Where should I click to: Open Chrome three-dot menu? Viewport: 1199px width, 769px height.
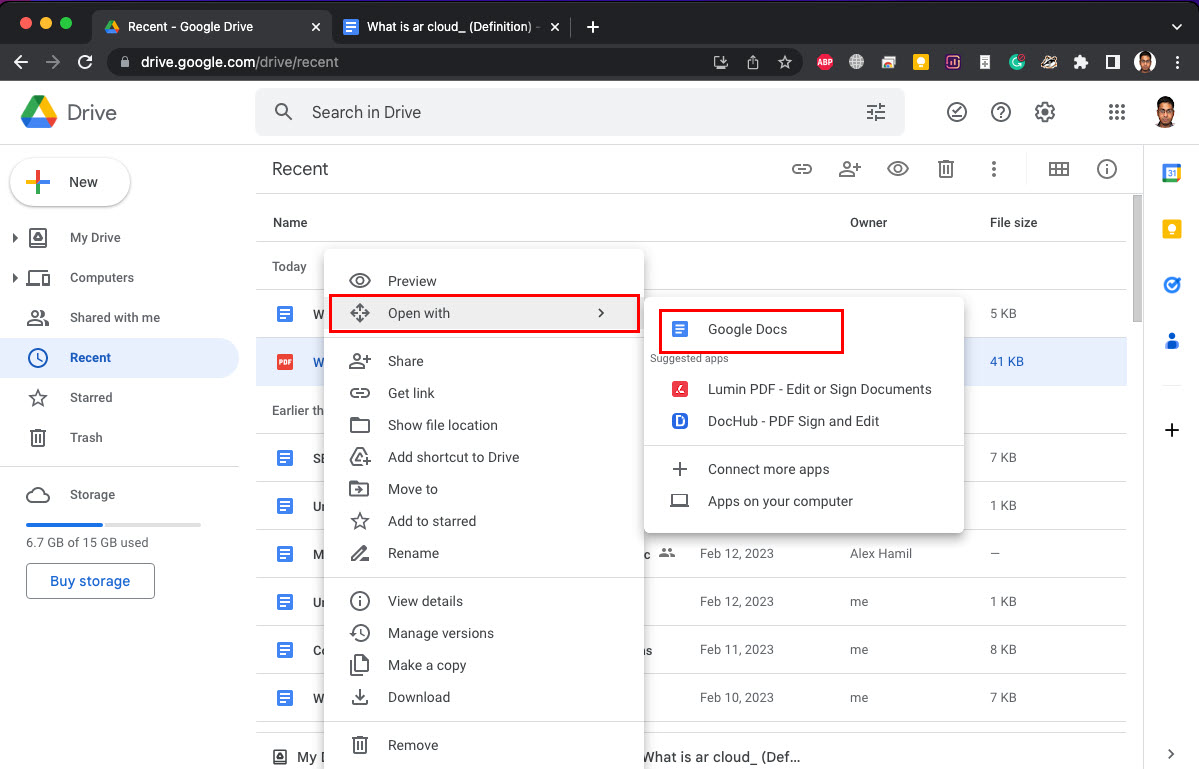pyautogui.click(x=1177, y=62)
